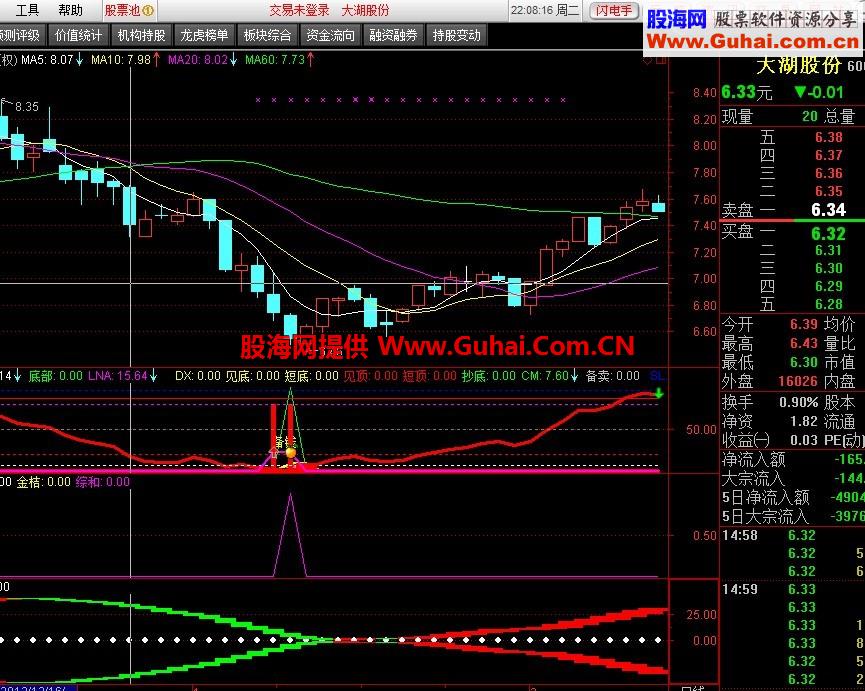This screenshot has height=691, width=865.
Task: Click the 交易未登录 trade login status
Action: point(299,10)
